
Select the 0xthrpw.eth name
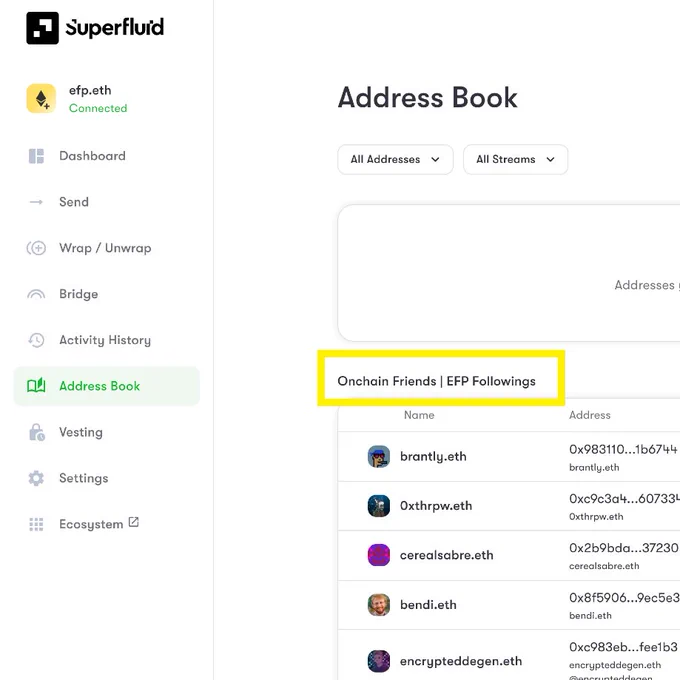click(x=435, y=506)
